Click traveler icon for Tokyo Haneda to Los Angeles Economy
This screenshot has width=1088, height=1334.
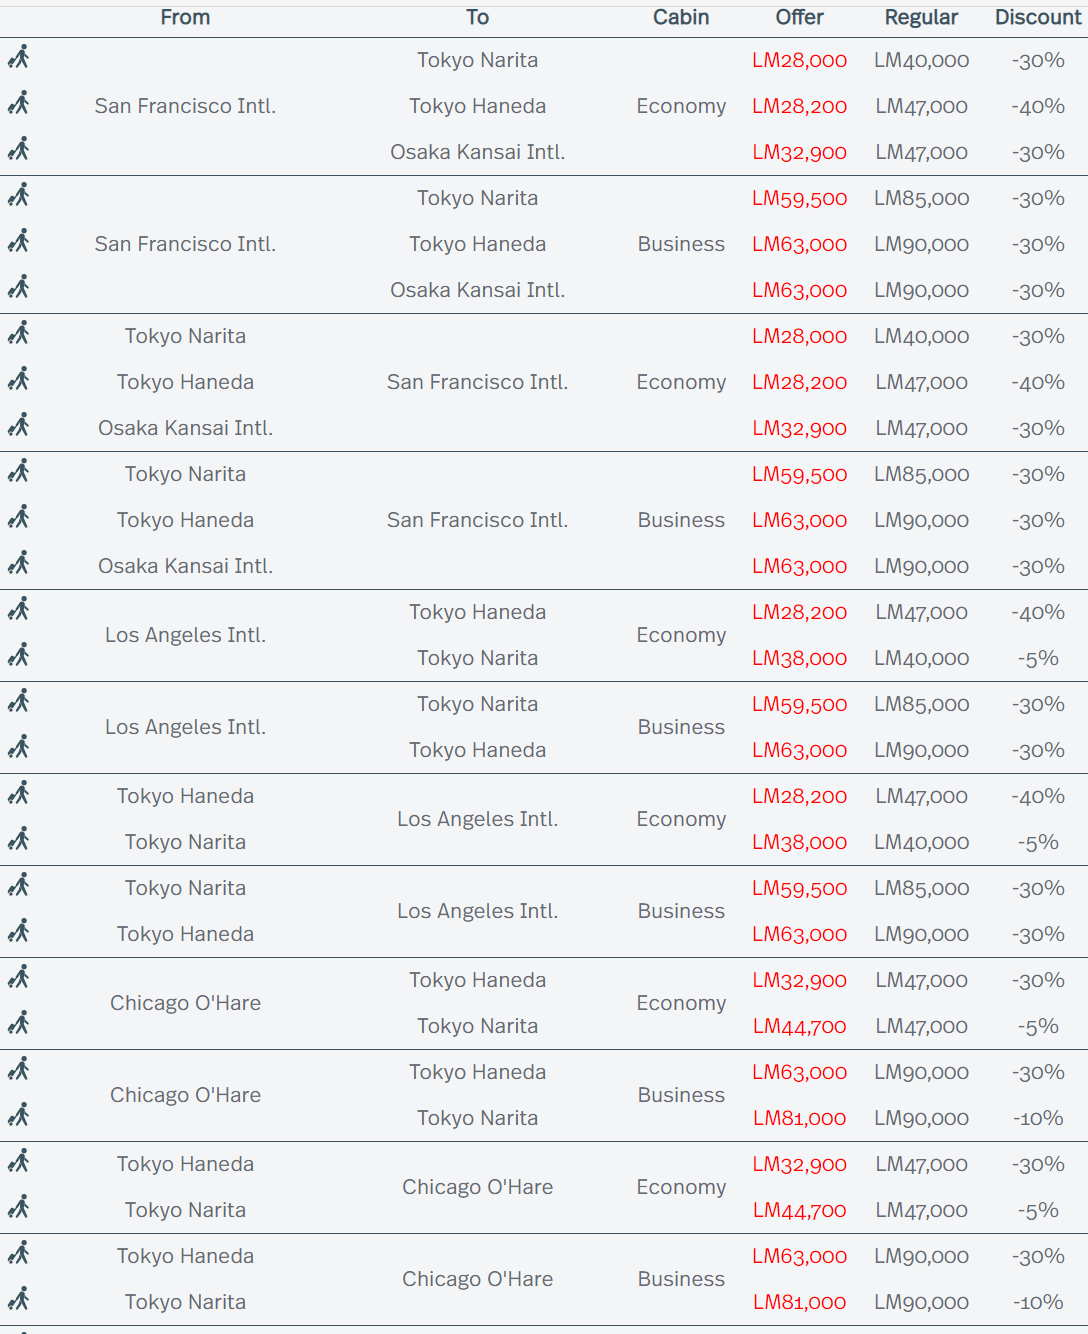[x=18, y=794]
